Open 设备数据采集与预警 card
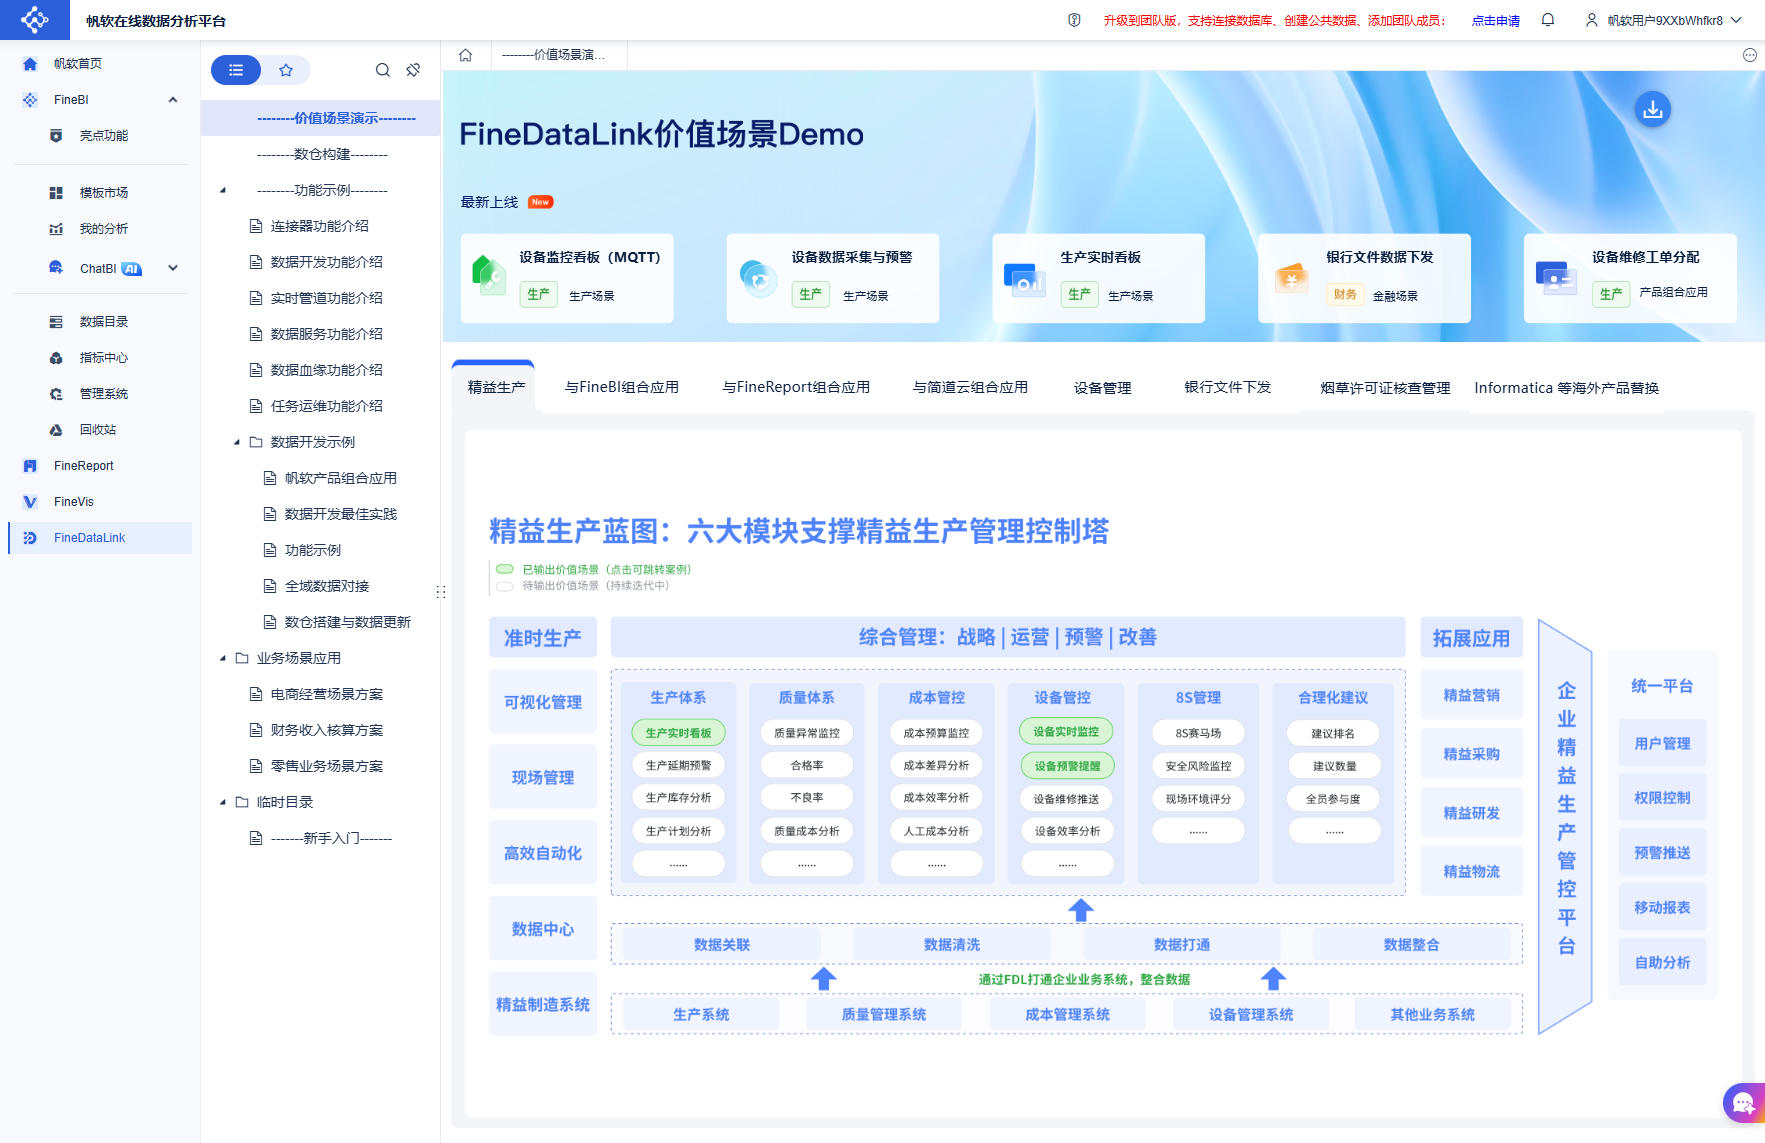1765x1143 pixels. click(x=833, y=278)
